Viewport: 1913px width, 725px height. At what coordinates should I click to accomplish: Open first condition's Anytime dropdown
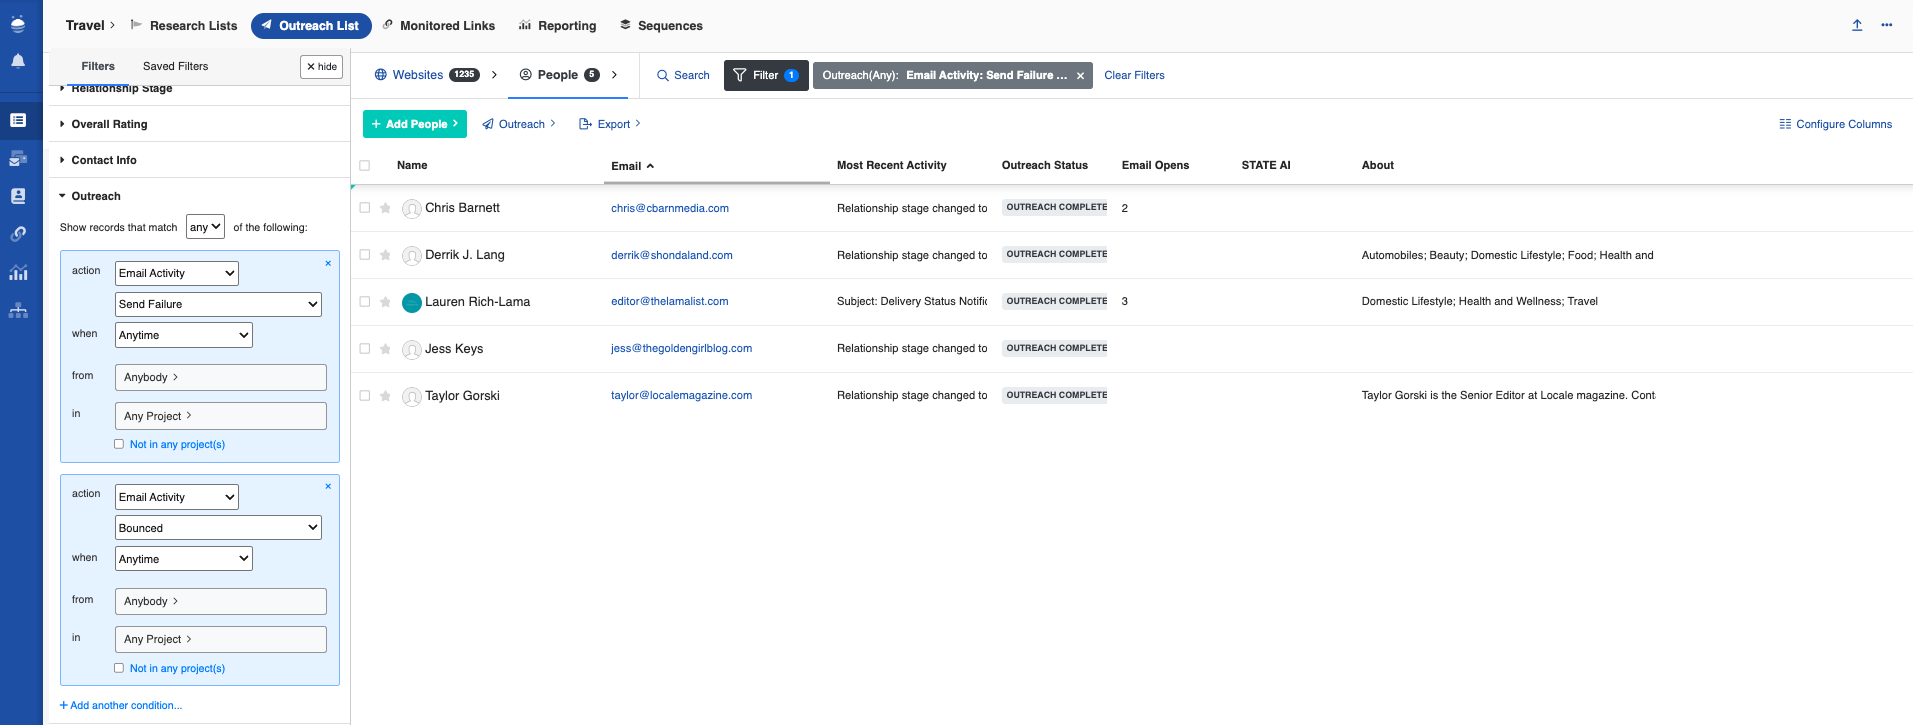184,335
